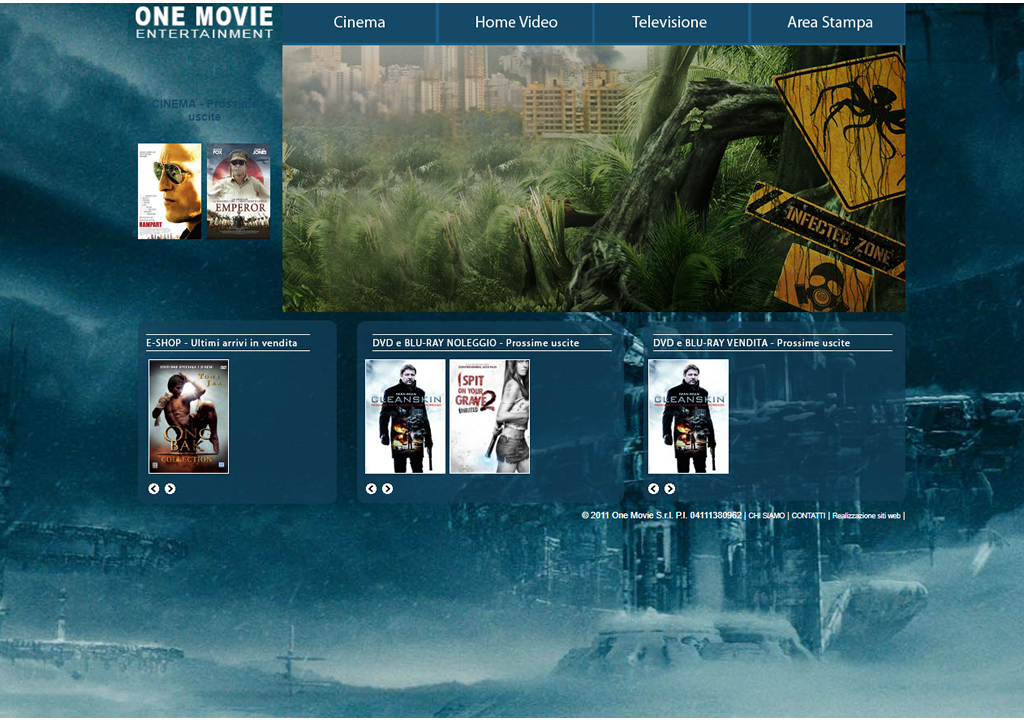
Task: Click the E-SHOP Ultimi arrivi in vendita heading
Action: coord(221,343)
